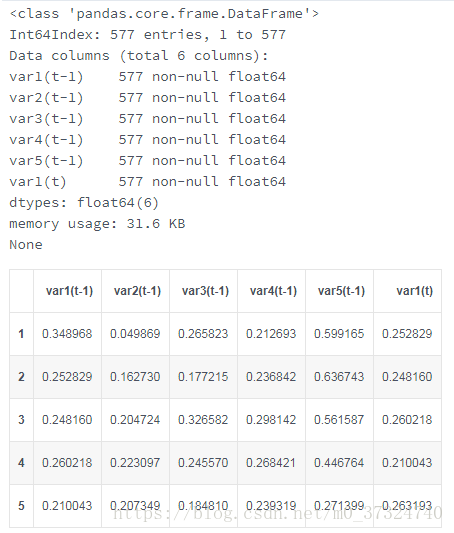This screenshot has height=533, width=454.
Task: Click the var2(t-1) column header
Action: coord(137,291)
